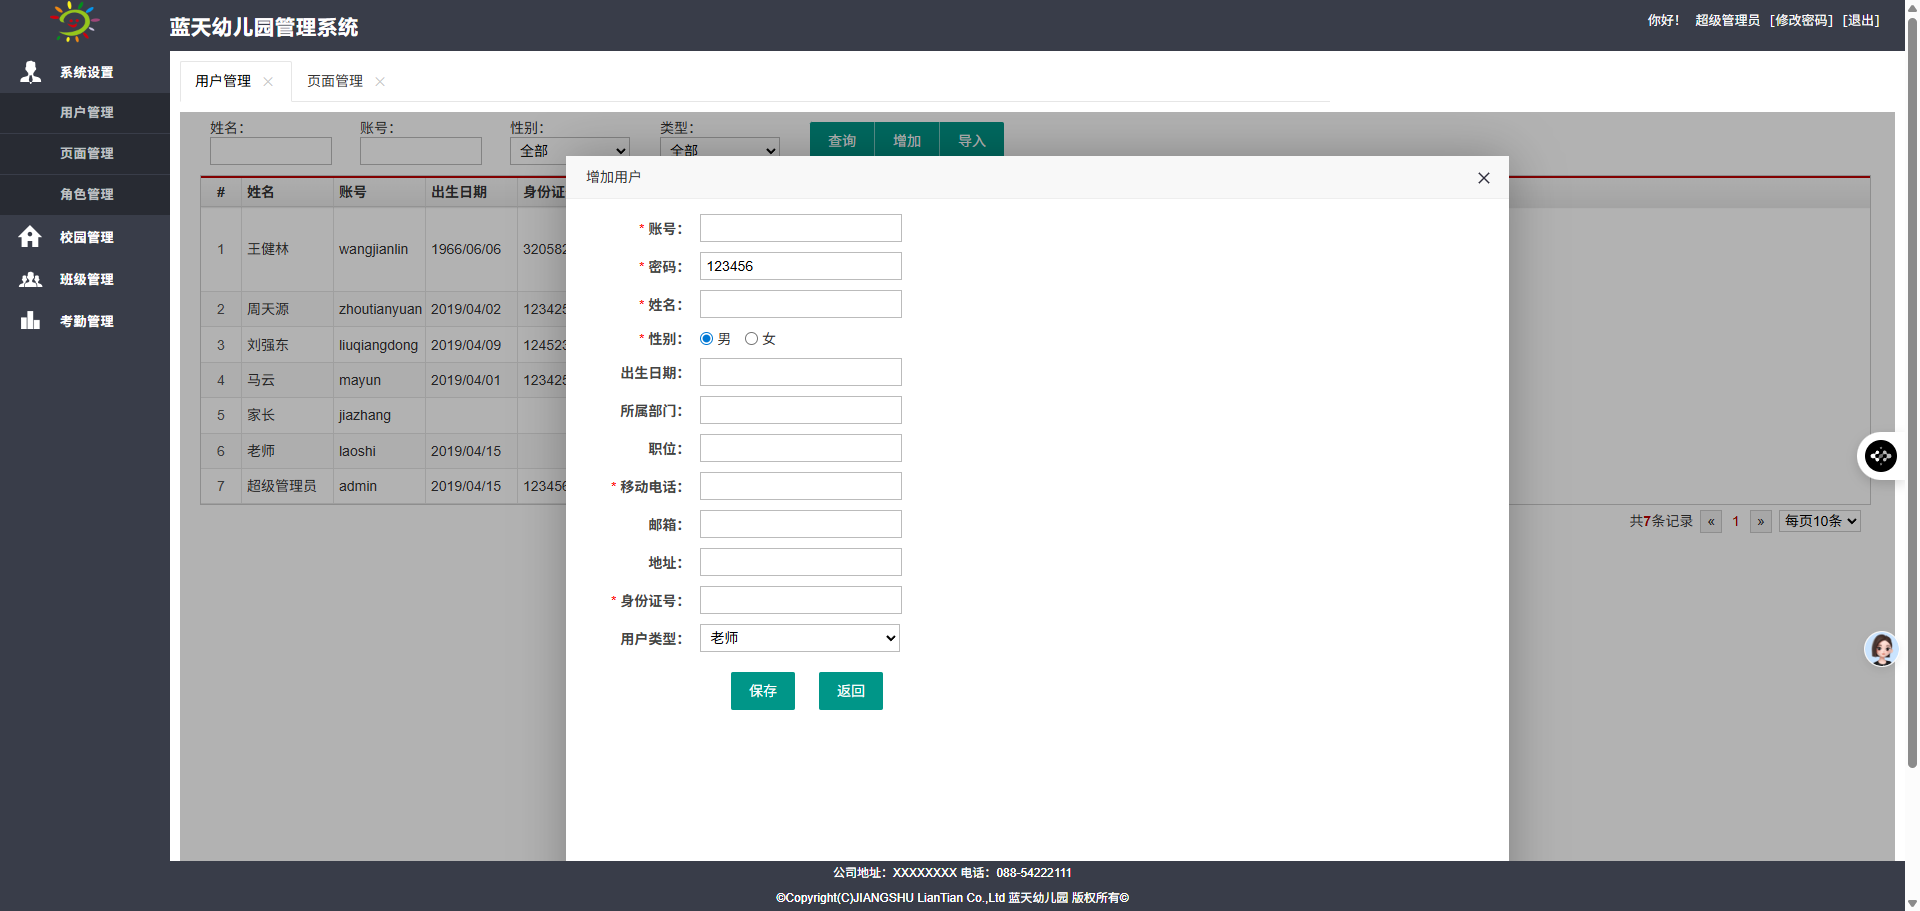Viewport: 1920px width, 911px height.
Task: Switch to the 页面管理 tab
Action: click(335, 81)
